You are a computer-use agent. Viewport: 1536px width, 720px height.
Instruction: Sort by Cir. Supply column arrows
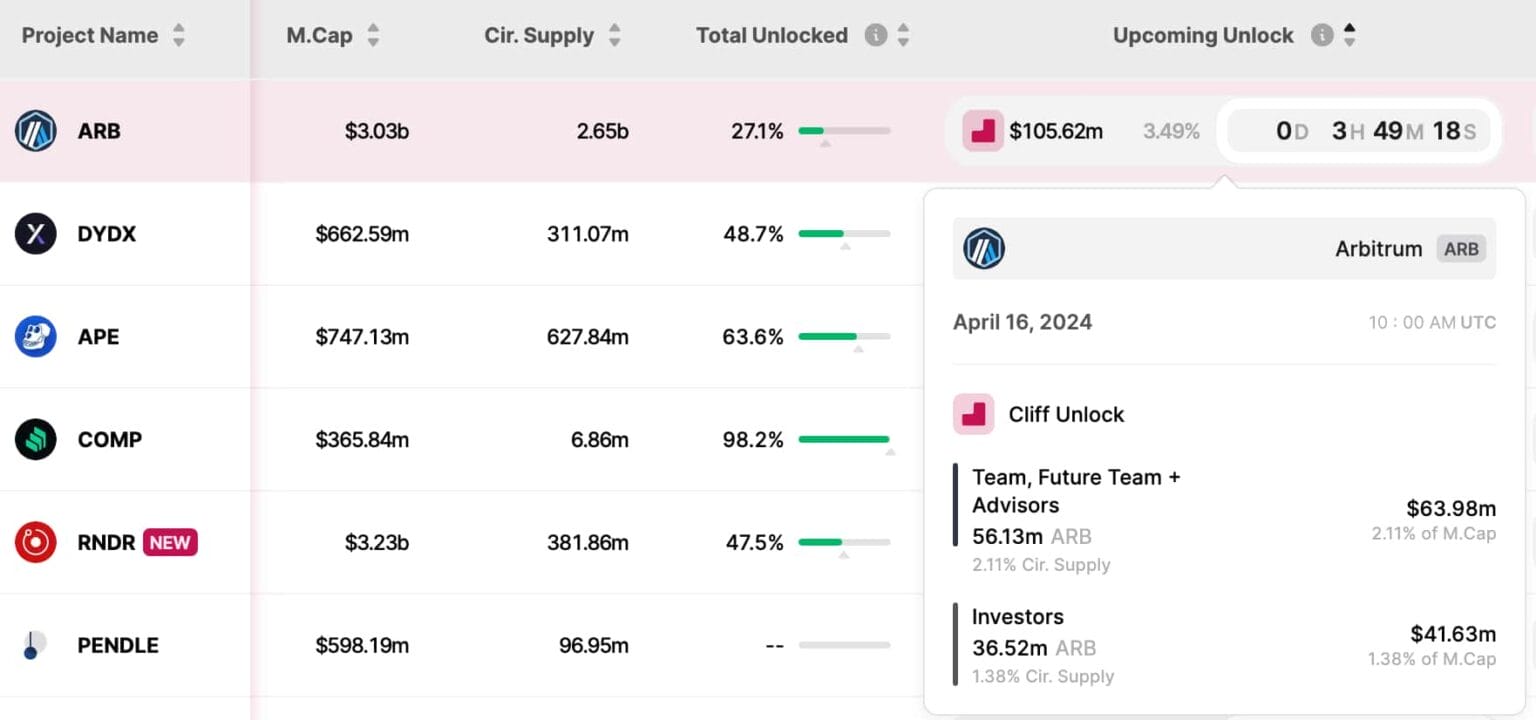614,36
